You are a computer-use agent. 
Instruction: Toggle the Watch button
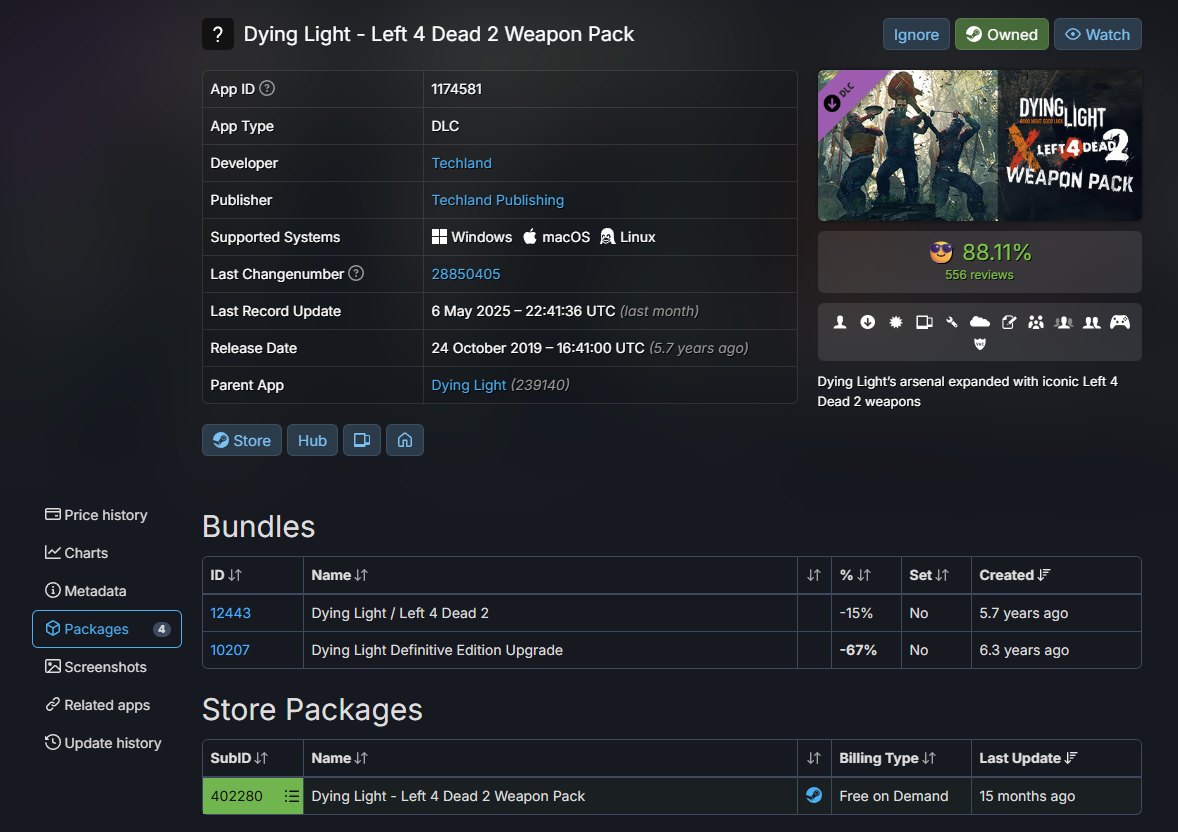[x=1098, y=35]
